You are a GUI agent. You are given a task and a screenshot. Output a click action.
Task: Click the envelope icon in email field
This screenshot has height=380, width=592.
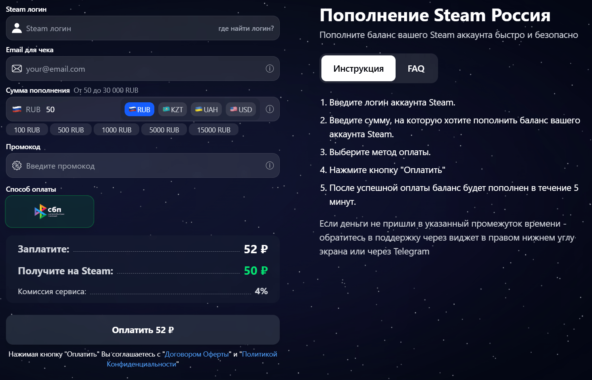point(17,68)
